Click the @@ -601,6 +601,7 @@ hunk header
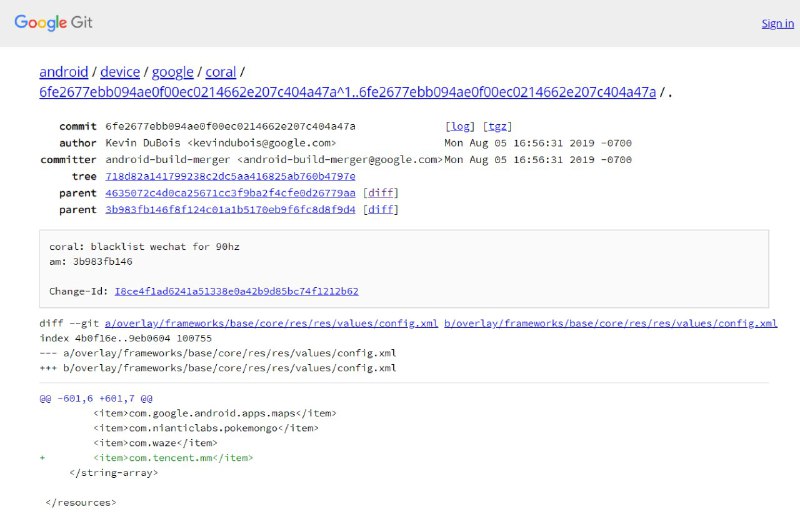The image size is (800, 514). coord(95,398)
